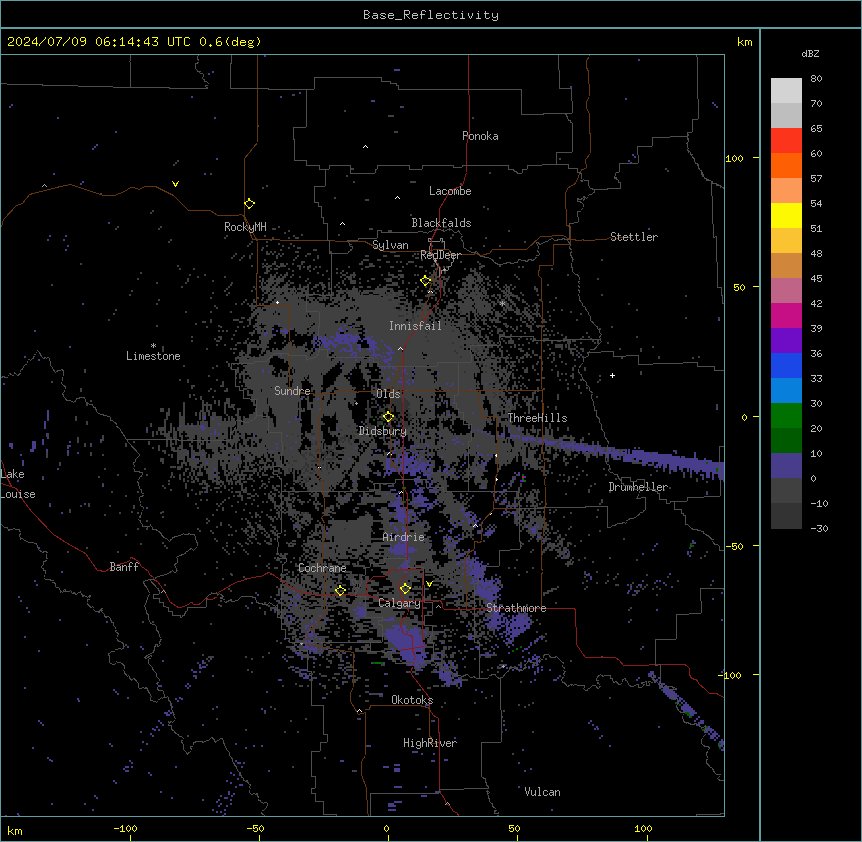This screenshot has width=862, height=842.
Task: Click the Vulcan label
Action: pyautogui.click(x=542, y=792)
